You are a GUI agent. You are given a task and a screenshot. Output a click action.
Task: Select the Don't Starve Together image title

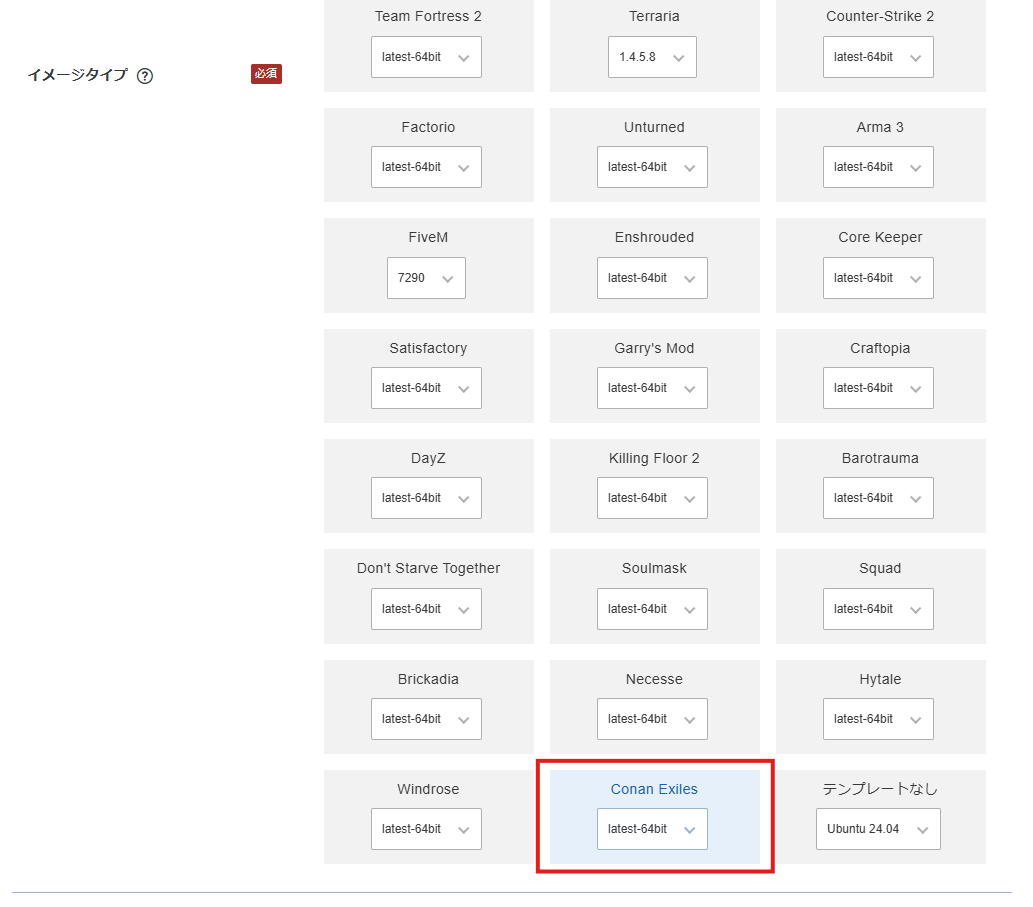coord(428,568)
